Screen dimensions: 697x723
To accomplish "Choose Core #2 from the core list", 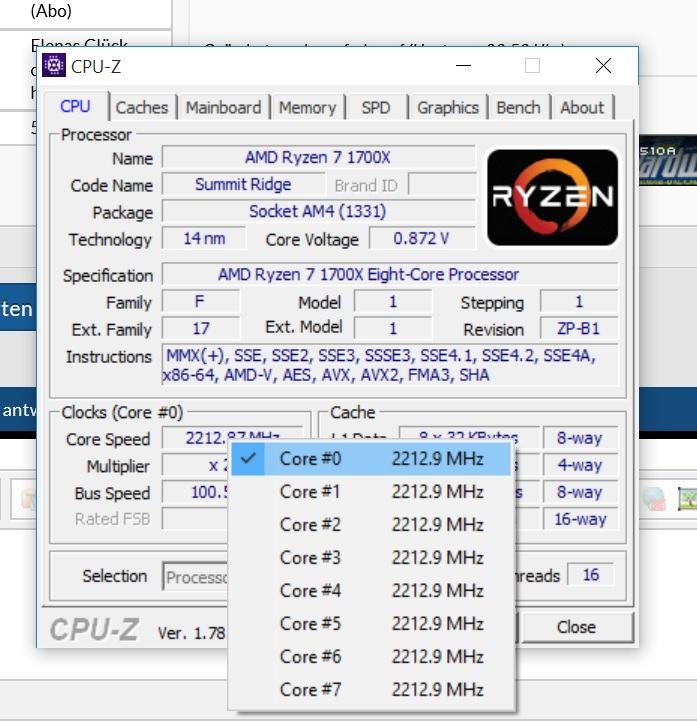I will 371,525.
